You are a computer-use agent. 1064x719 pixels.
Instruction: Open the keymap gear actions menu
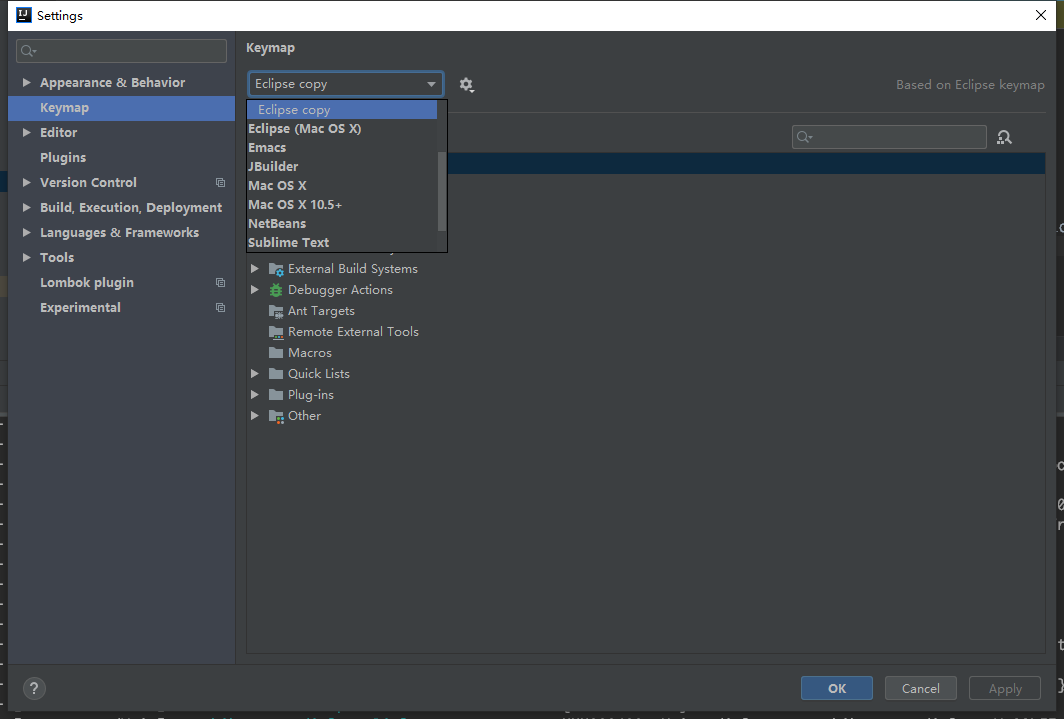(x=466, y=85)
